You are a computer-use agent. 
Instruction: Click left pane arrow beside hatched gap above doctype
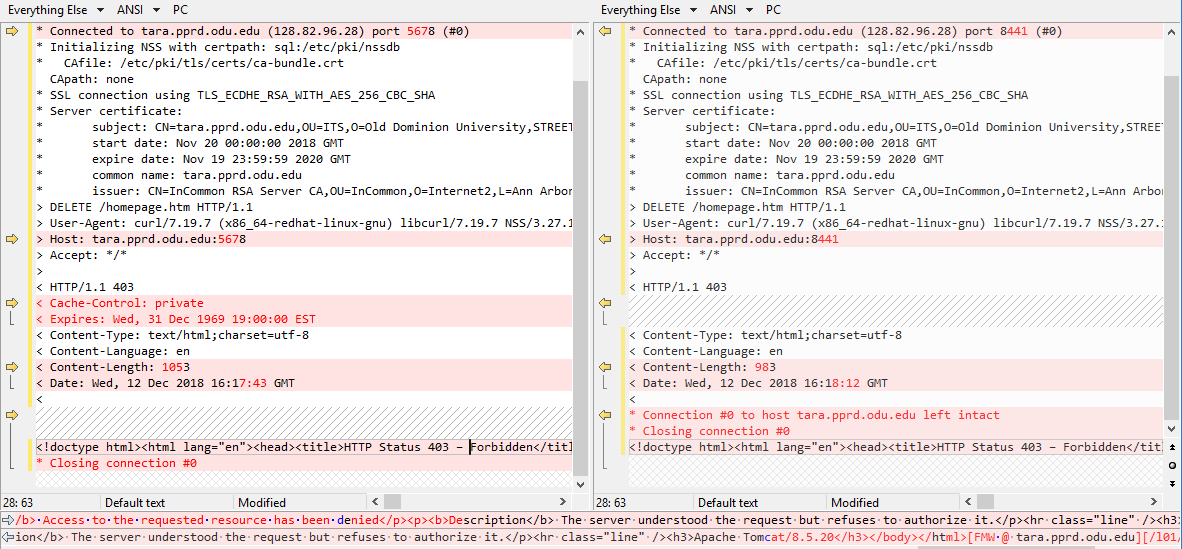[x=11, y=415]
